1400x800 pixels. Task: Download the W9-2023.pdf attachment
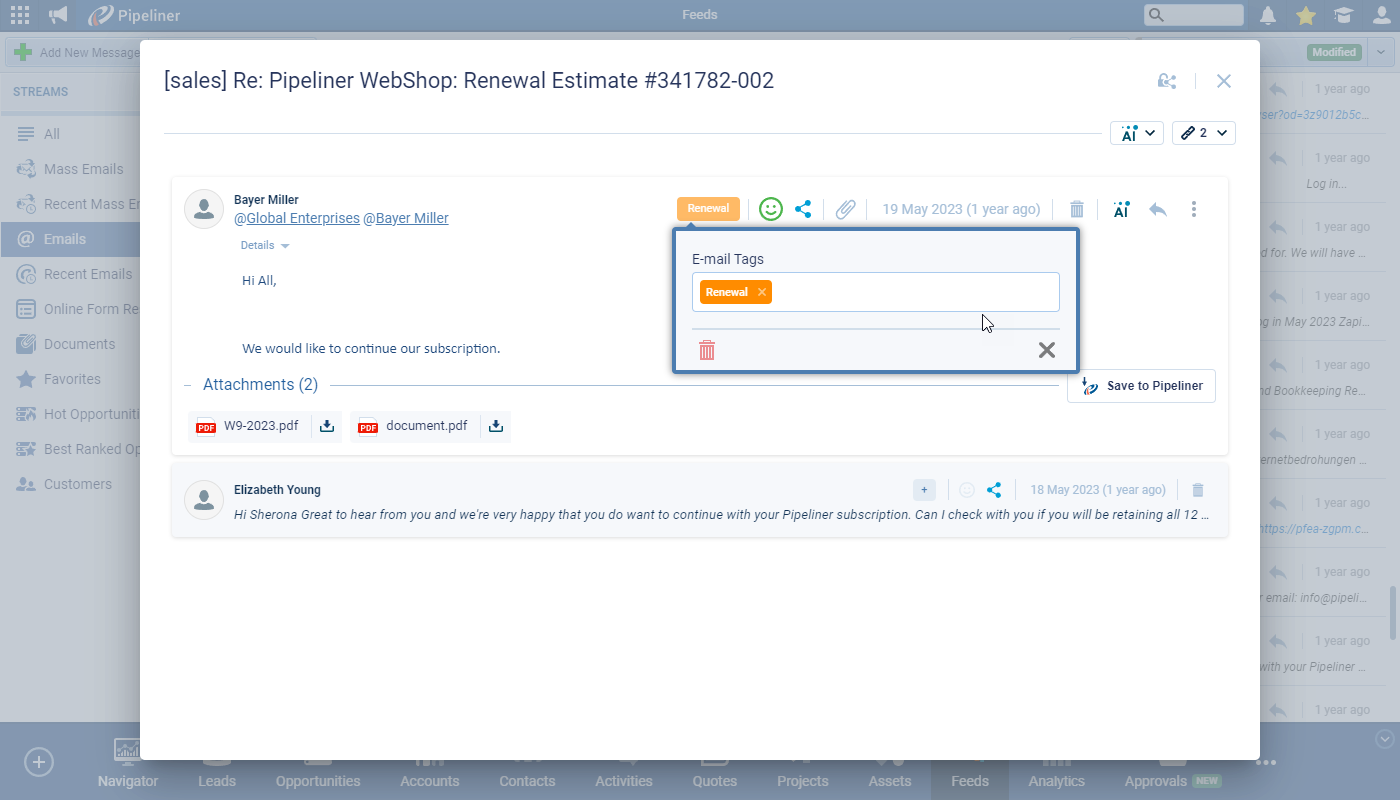pyautogui.click(x=327, y=426)
